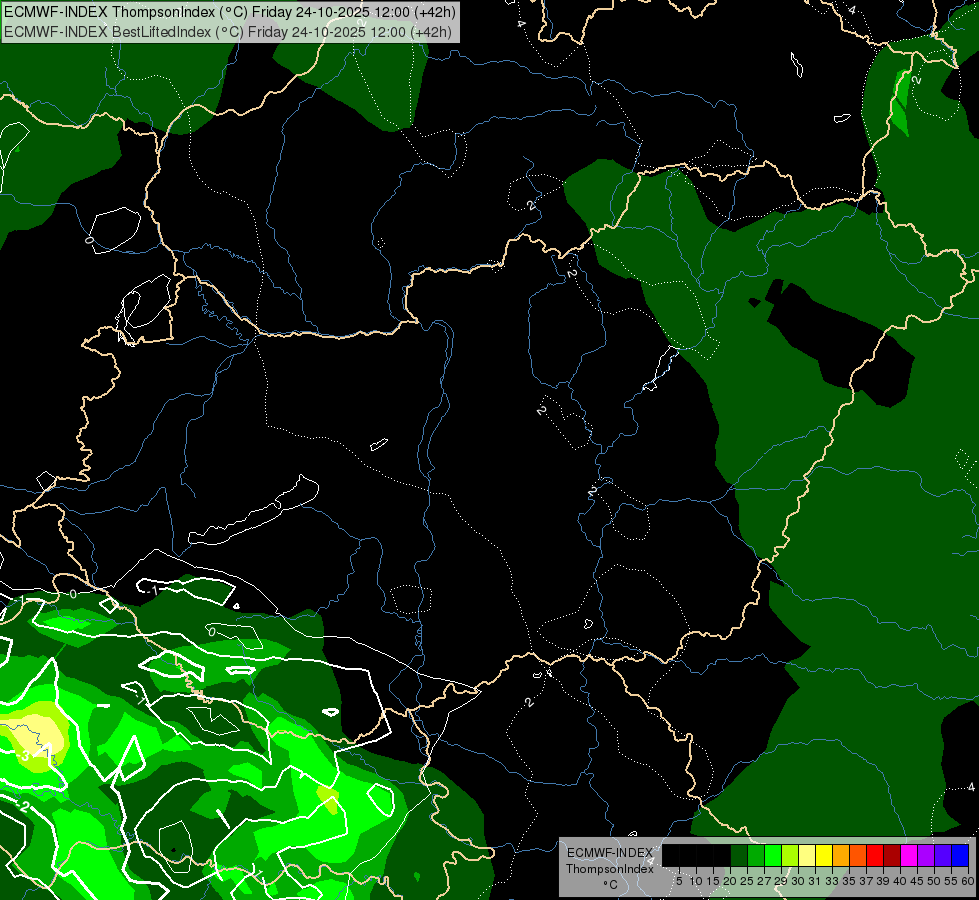Click the yellow-green 29–30 legend swatch
This screenshot has height=900, width=979.
789,855
